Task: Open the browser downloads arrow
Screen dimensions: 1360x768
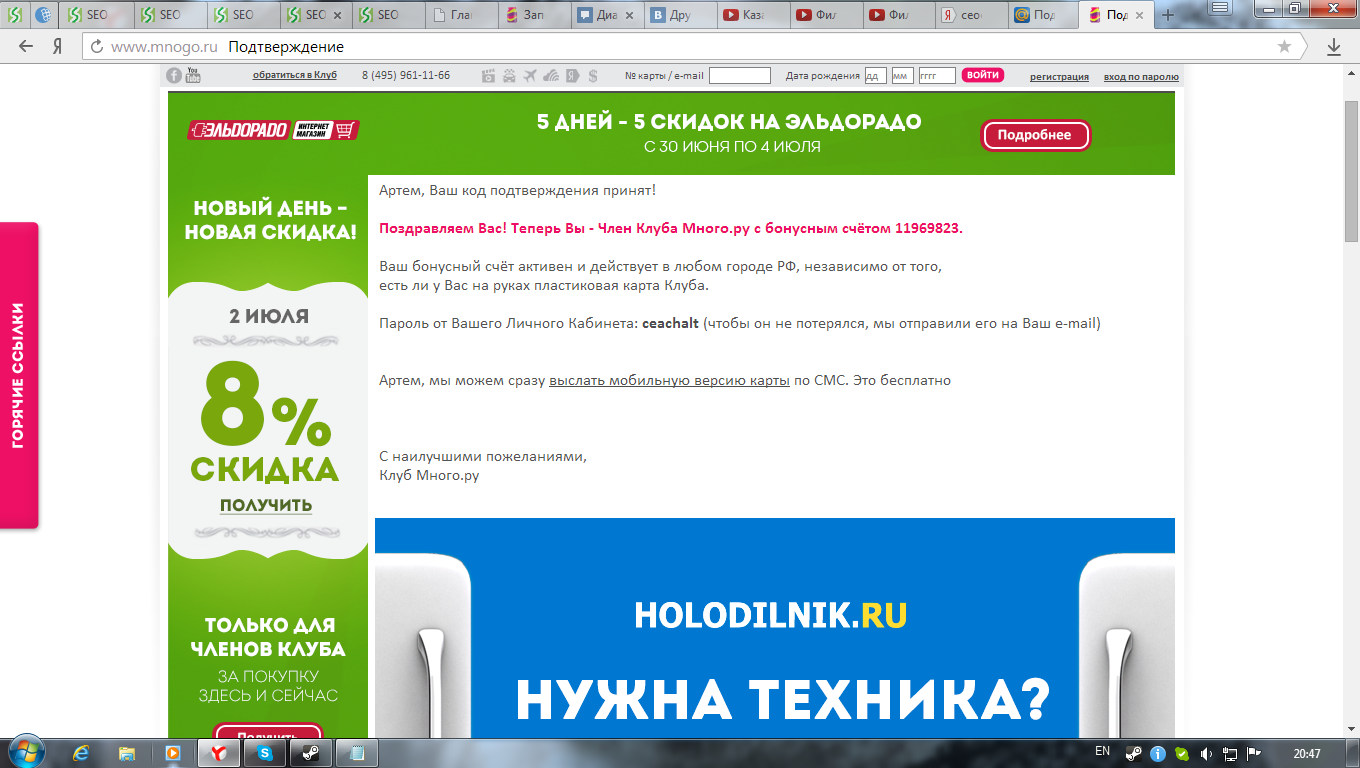Action: [x=1334, y=47]
